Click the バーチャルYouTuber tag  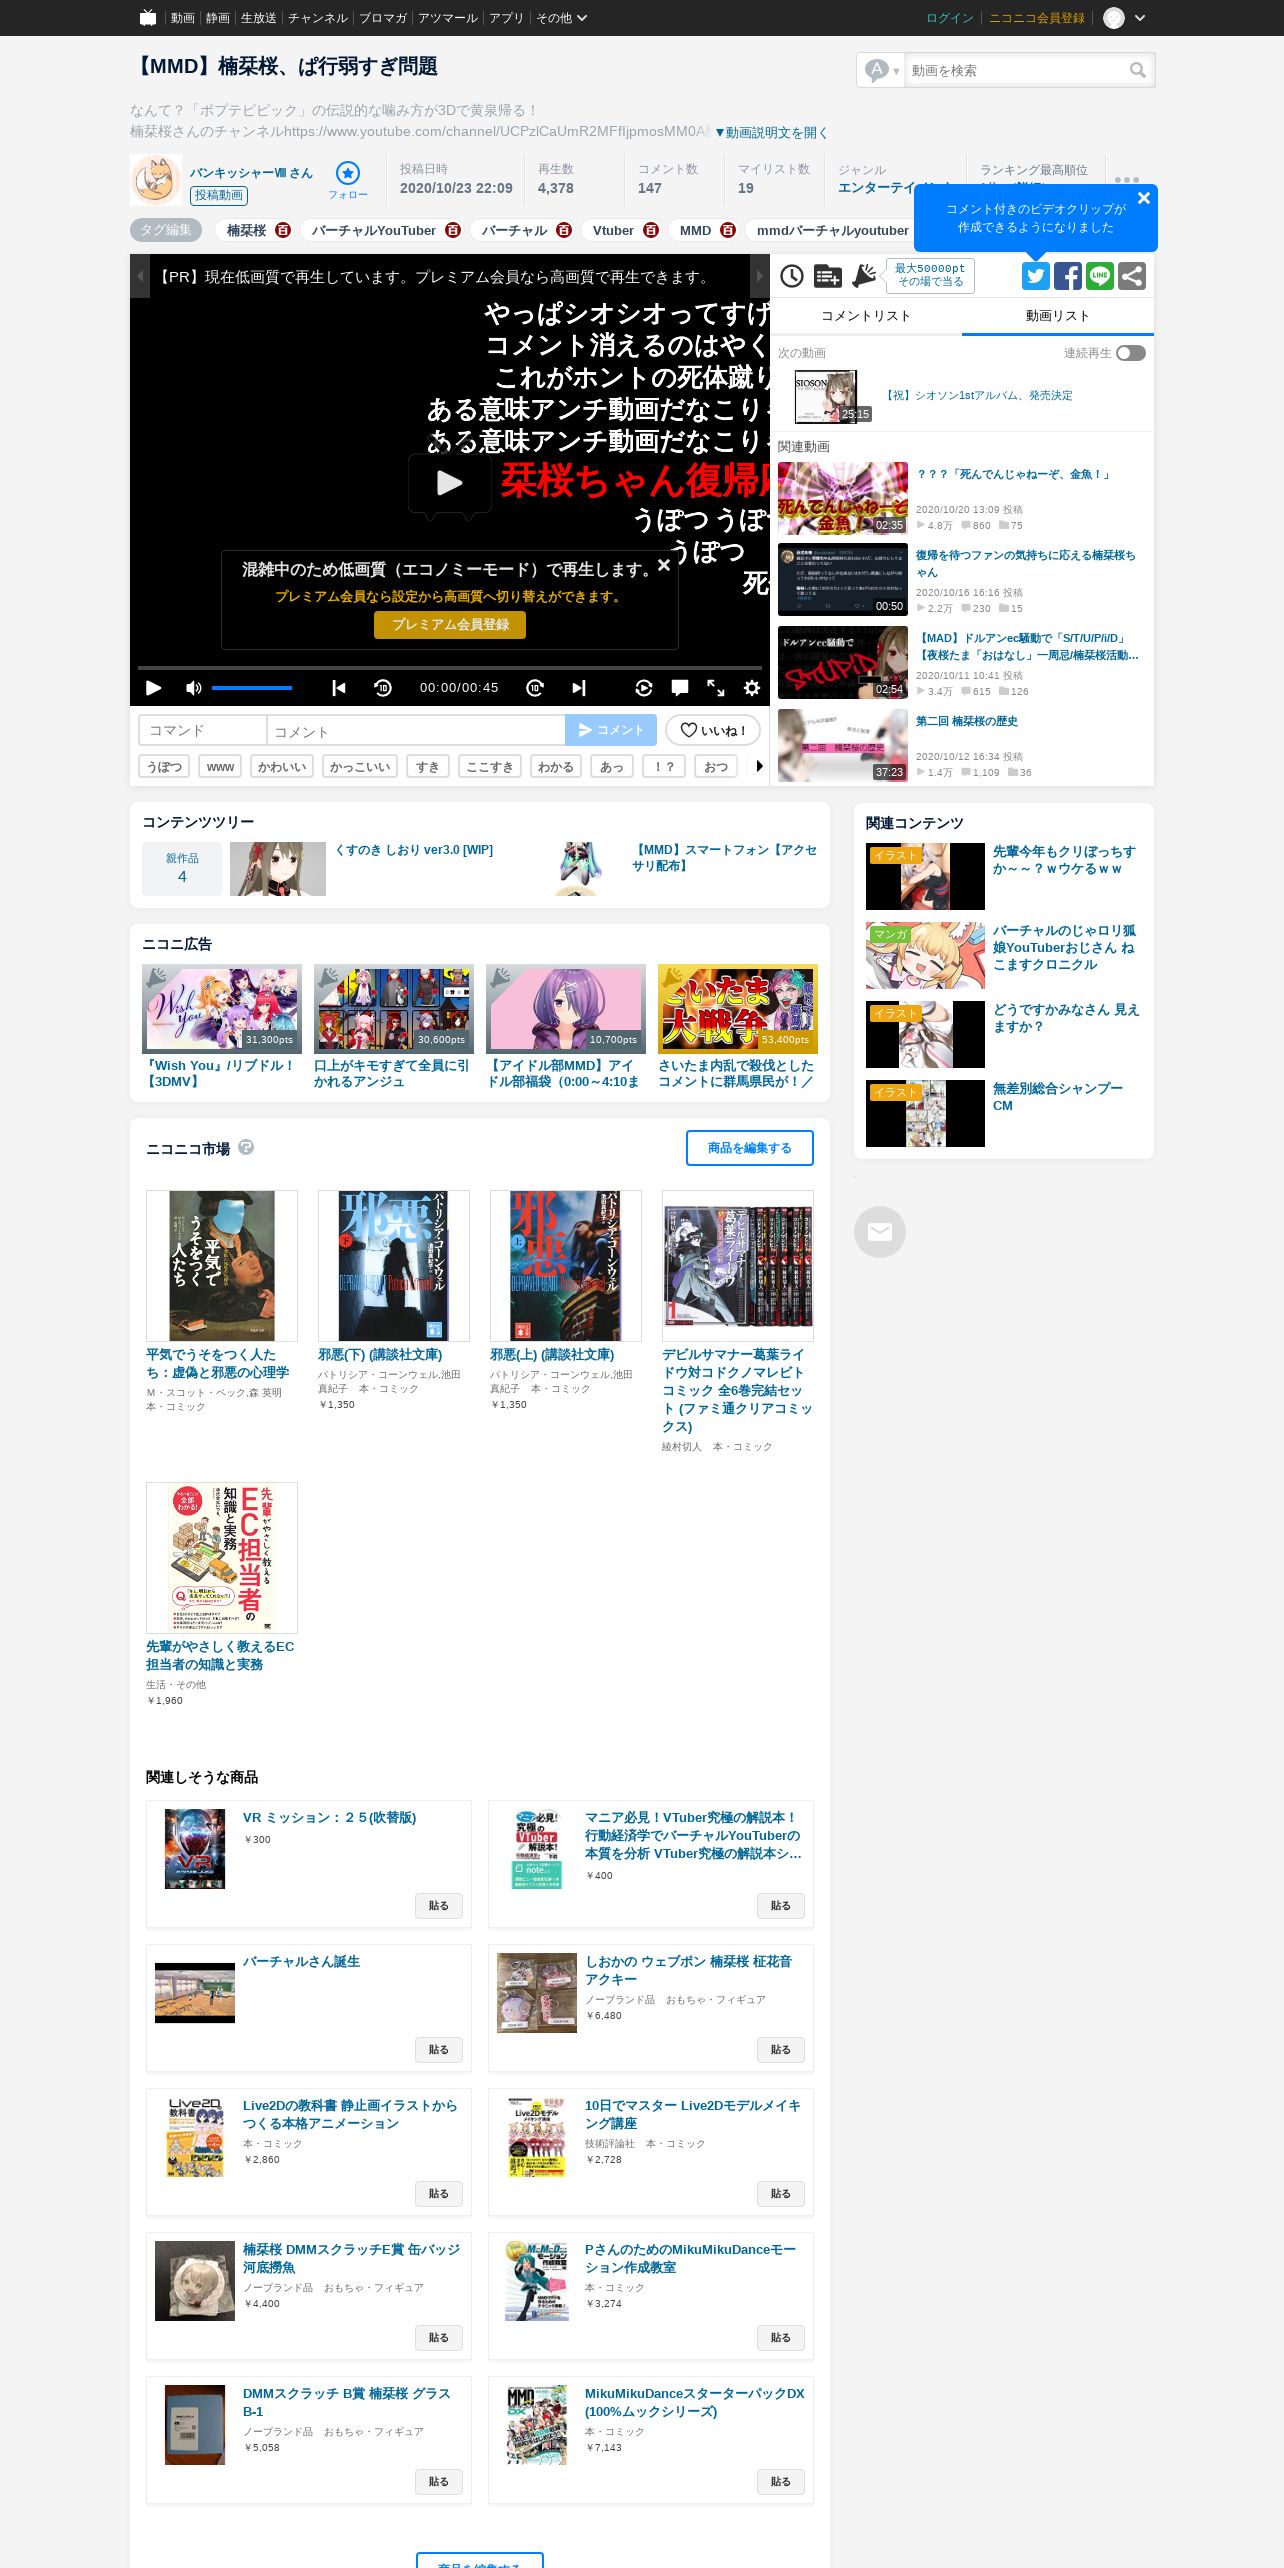click(374, 230)
